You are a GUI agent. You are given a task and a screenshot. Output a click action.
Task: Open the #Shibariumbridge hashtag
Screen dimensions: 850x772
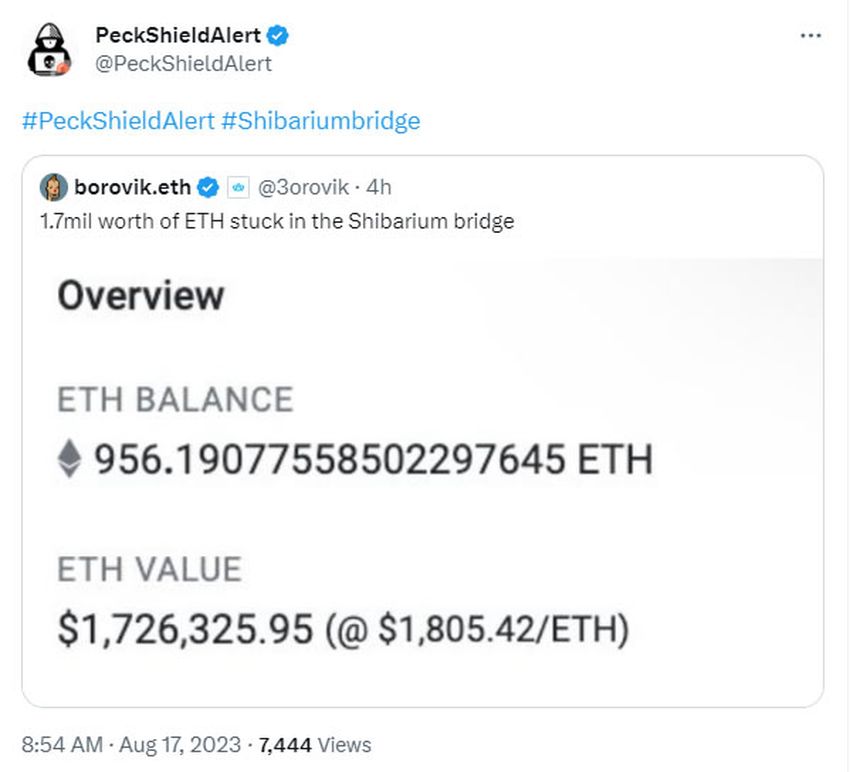tap(321, 120)
